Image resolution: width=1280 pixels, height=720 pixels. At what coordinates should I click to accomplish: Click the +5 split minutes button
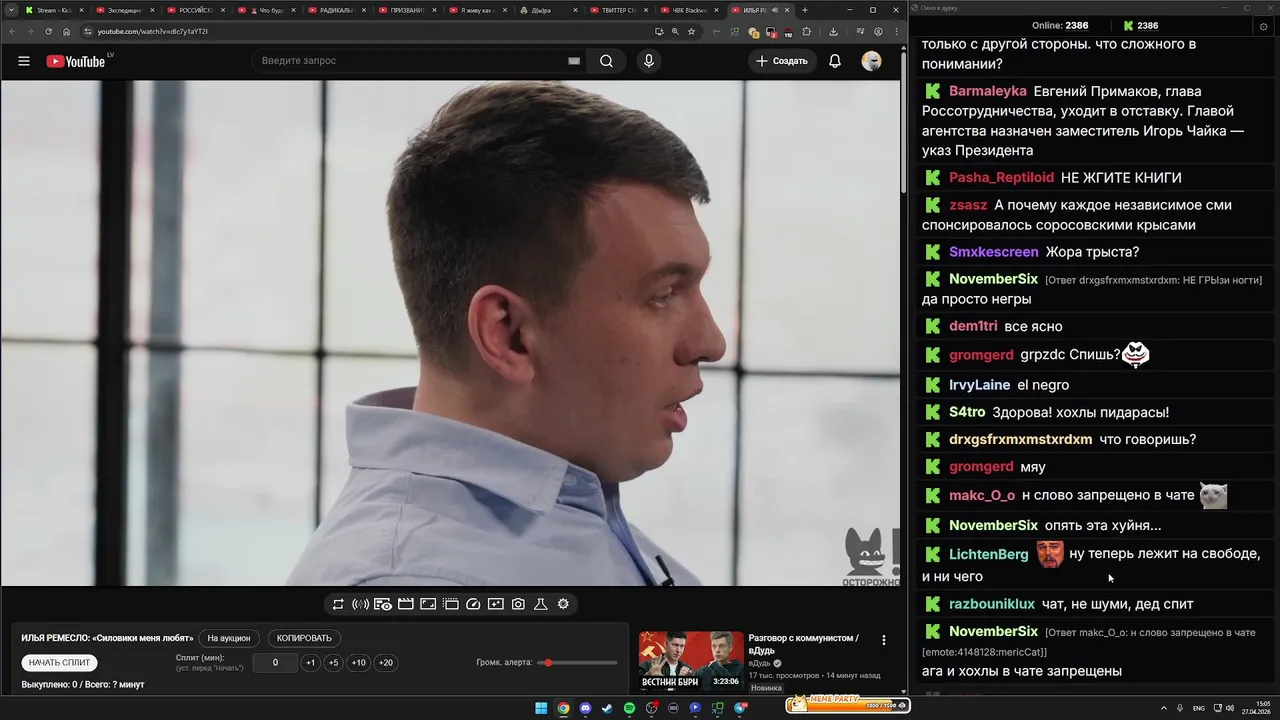[333, 663]
